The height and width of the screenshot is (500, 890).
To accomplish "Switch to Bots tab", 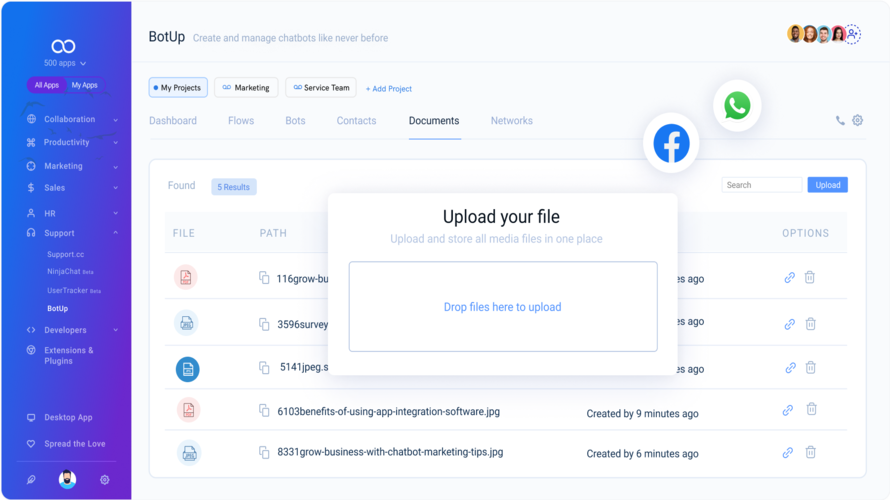I will coord(295,121).
